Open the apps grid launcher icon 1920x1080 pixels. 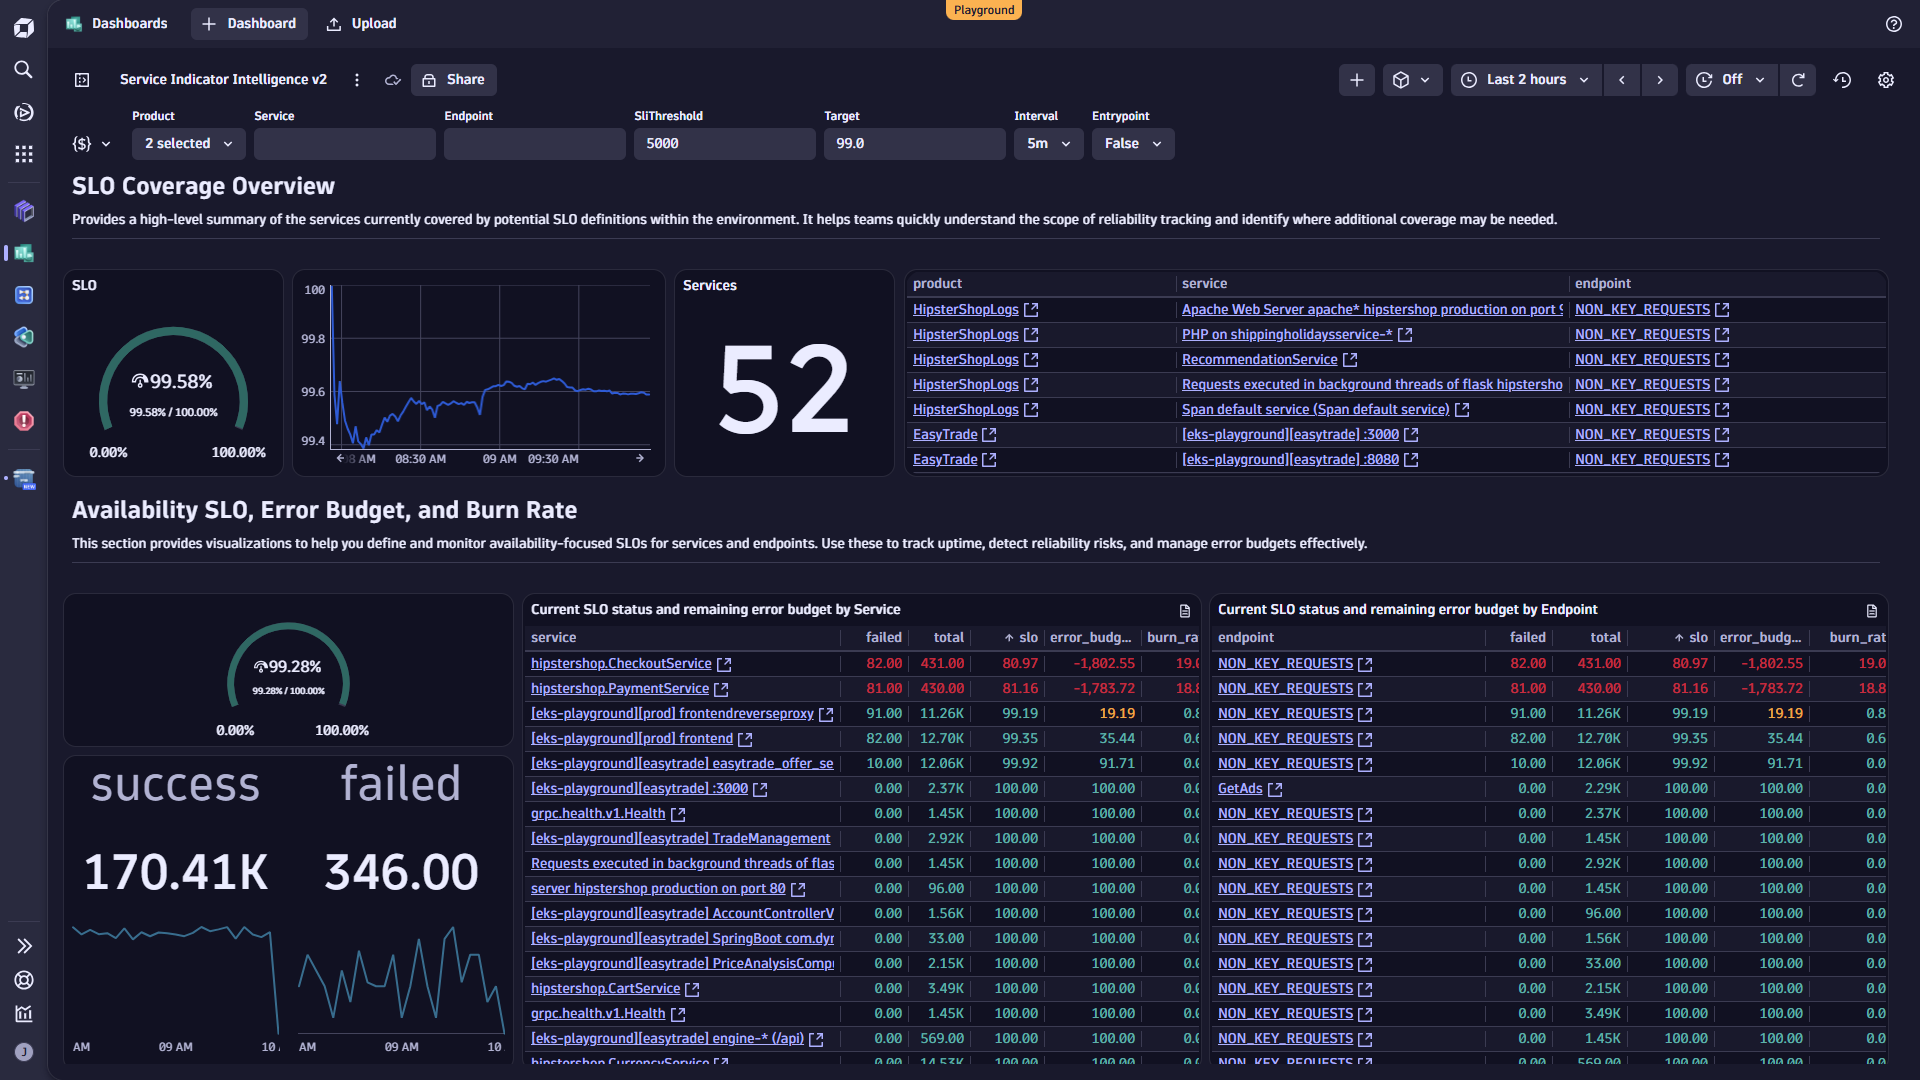(24, 154)
